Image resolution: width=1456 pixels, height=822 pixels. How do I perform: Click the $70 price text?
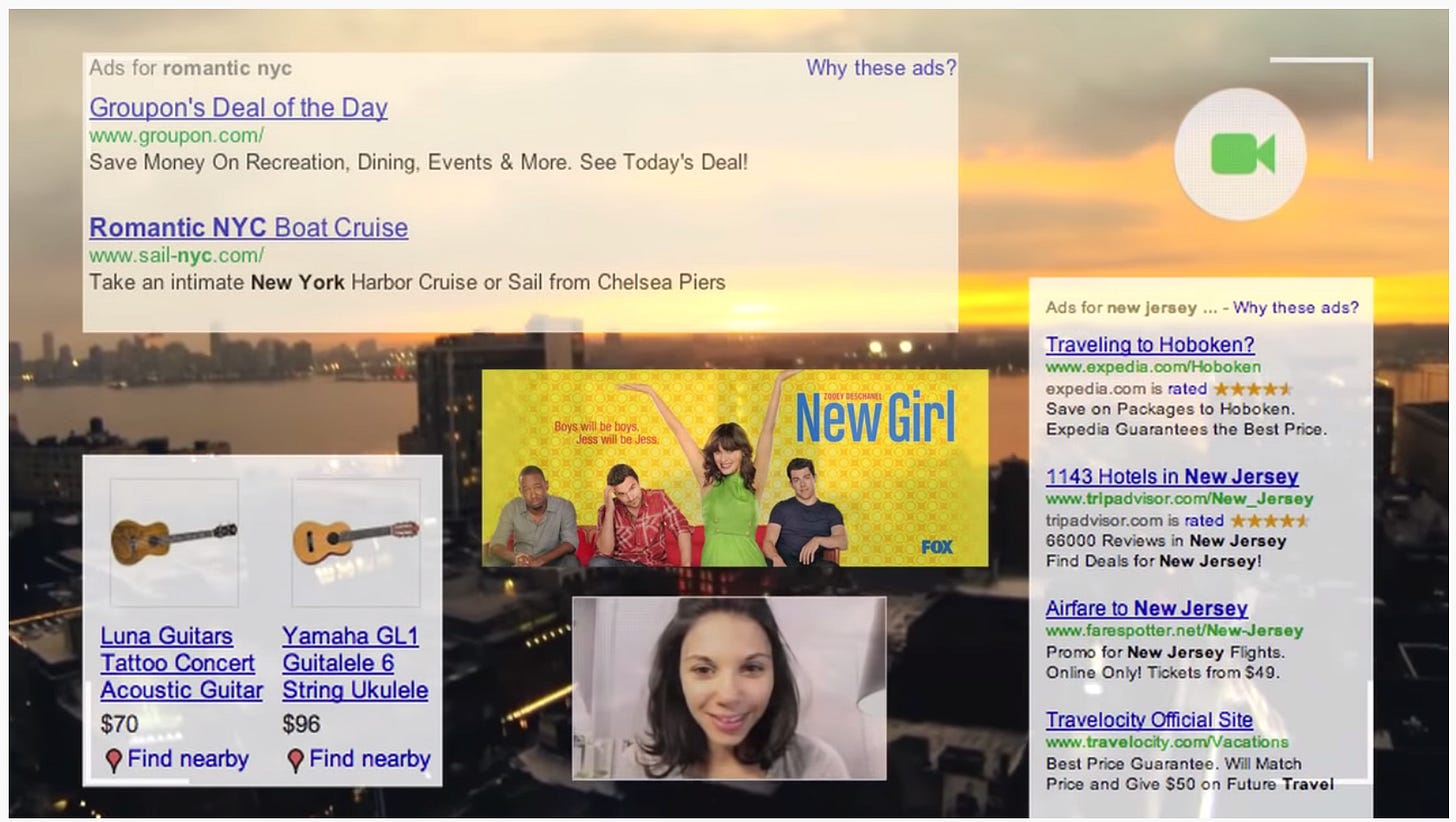[x=120, y=724]
